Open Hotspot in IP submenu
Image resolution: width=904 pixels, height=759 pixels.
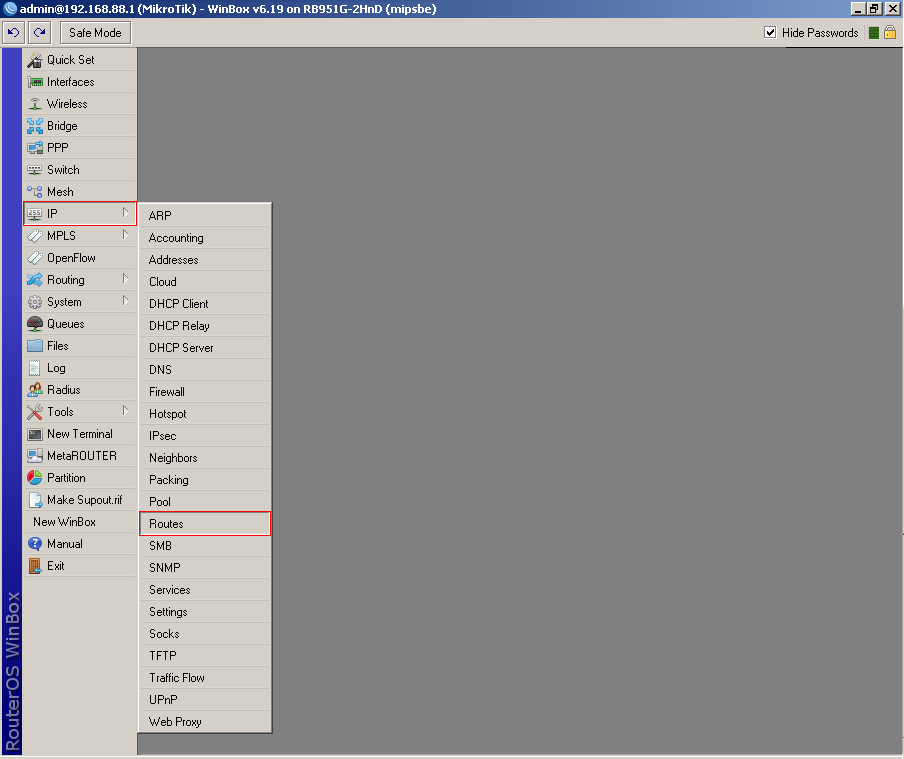coord(205,414)
